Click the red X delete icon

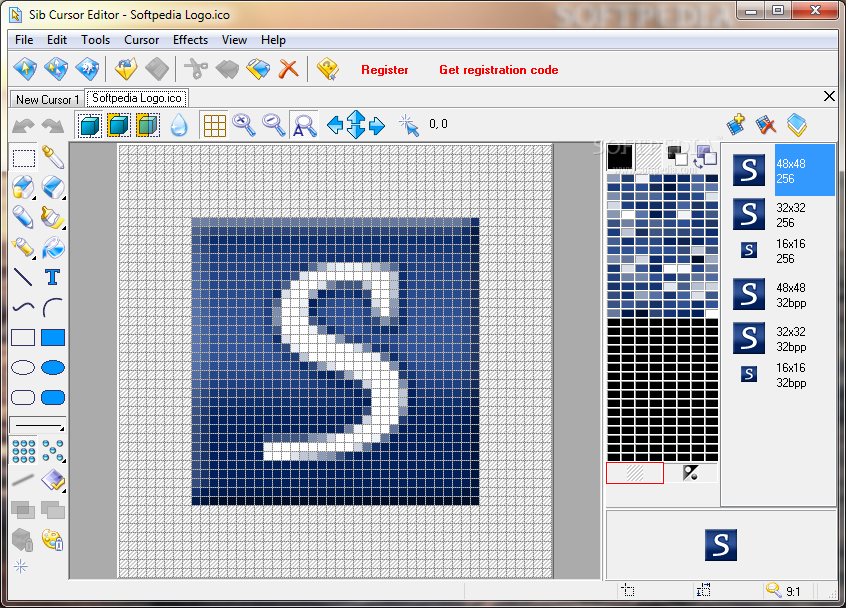point(289,69)
